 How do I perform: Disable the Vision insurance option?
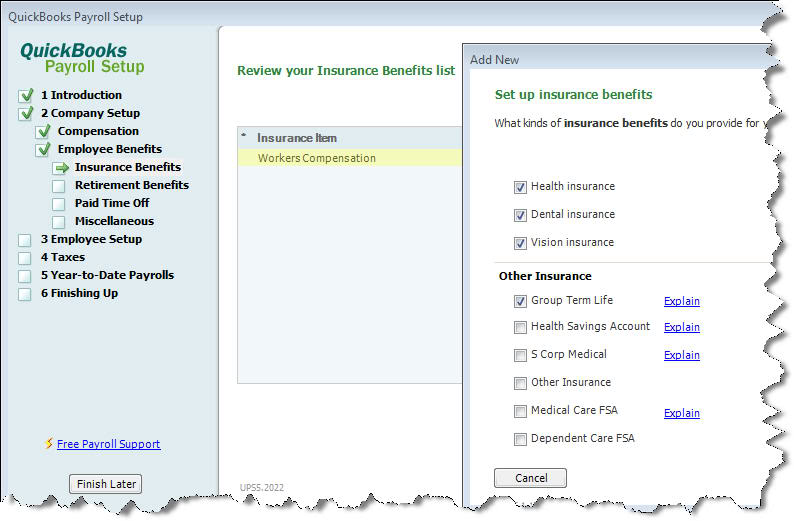point(520,243)
